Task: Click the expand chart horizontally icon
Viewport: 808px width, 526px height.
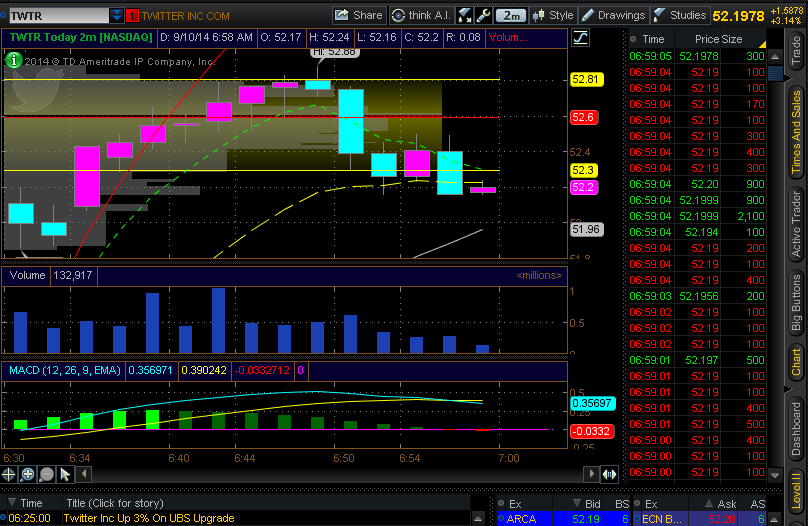Action: (x=610, y=474)
